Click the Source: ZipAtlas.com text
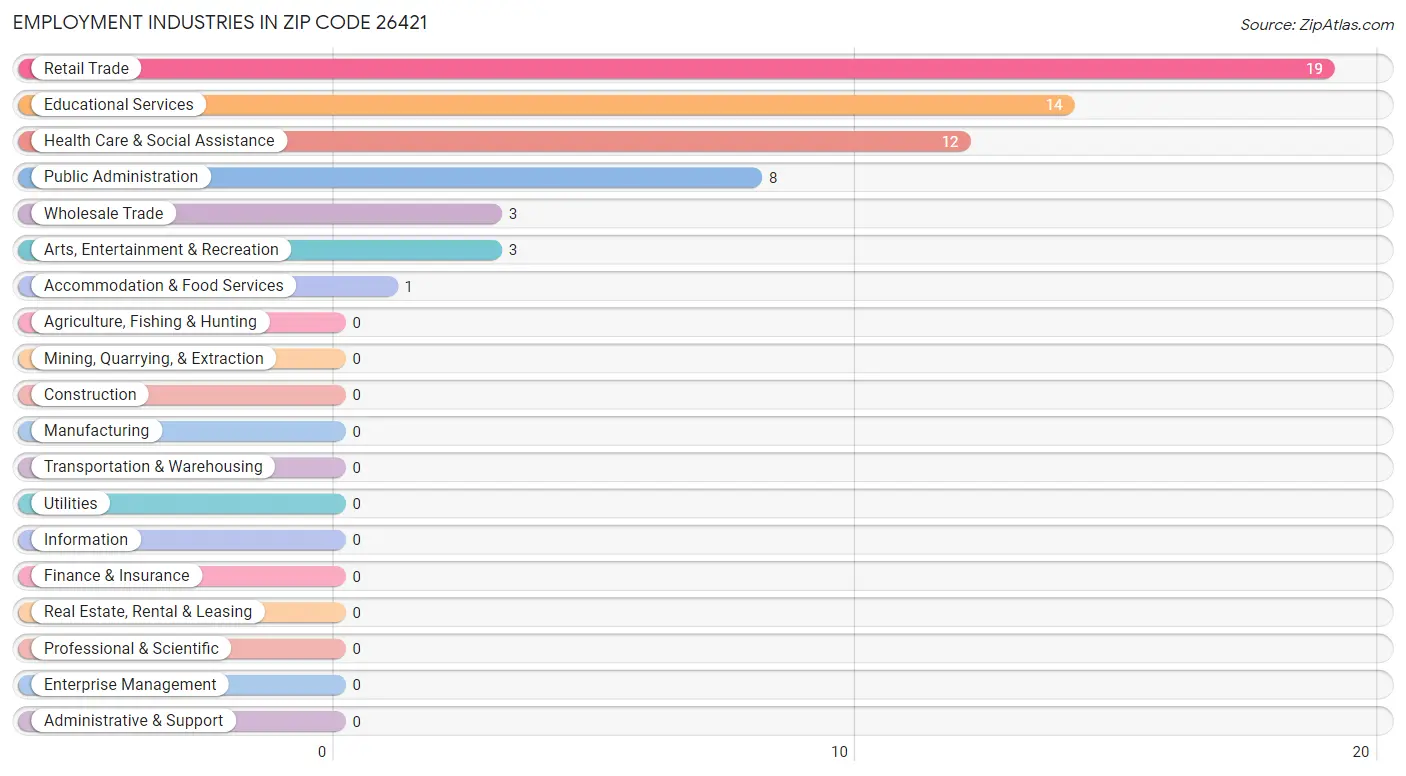The width and height of the screenshot is (1406, 776). point(1317,25)
